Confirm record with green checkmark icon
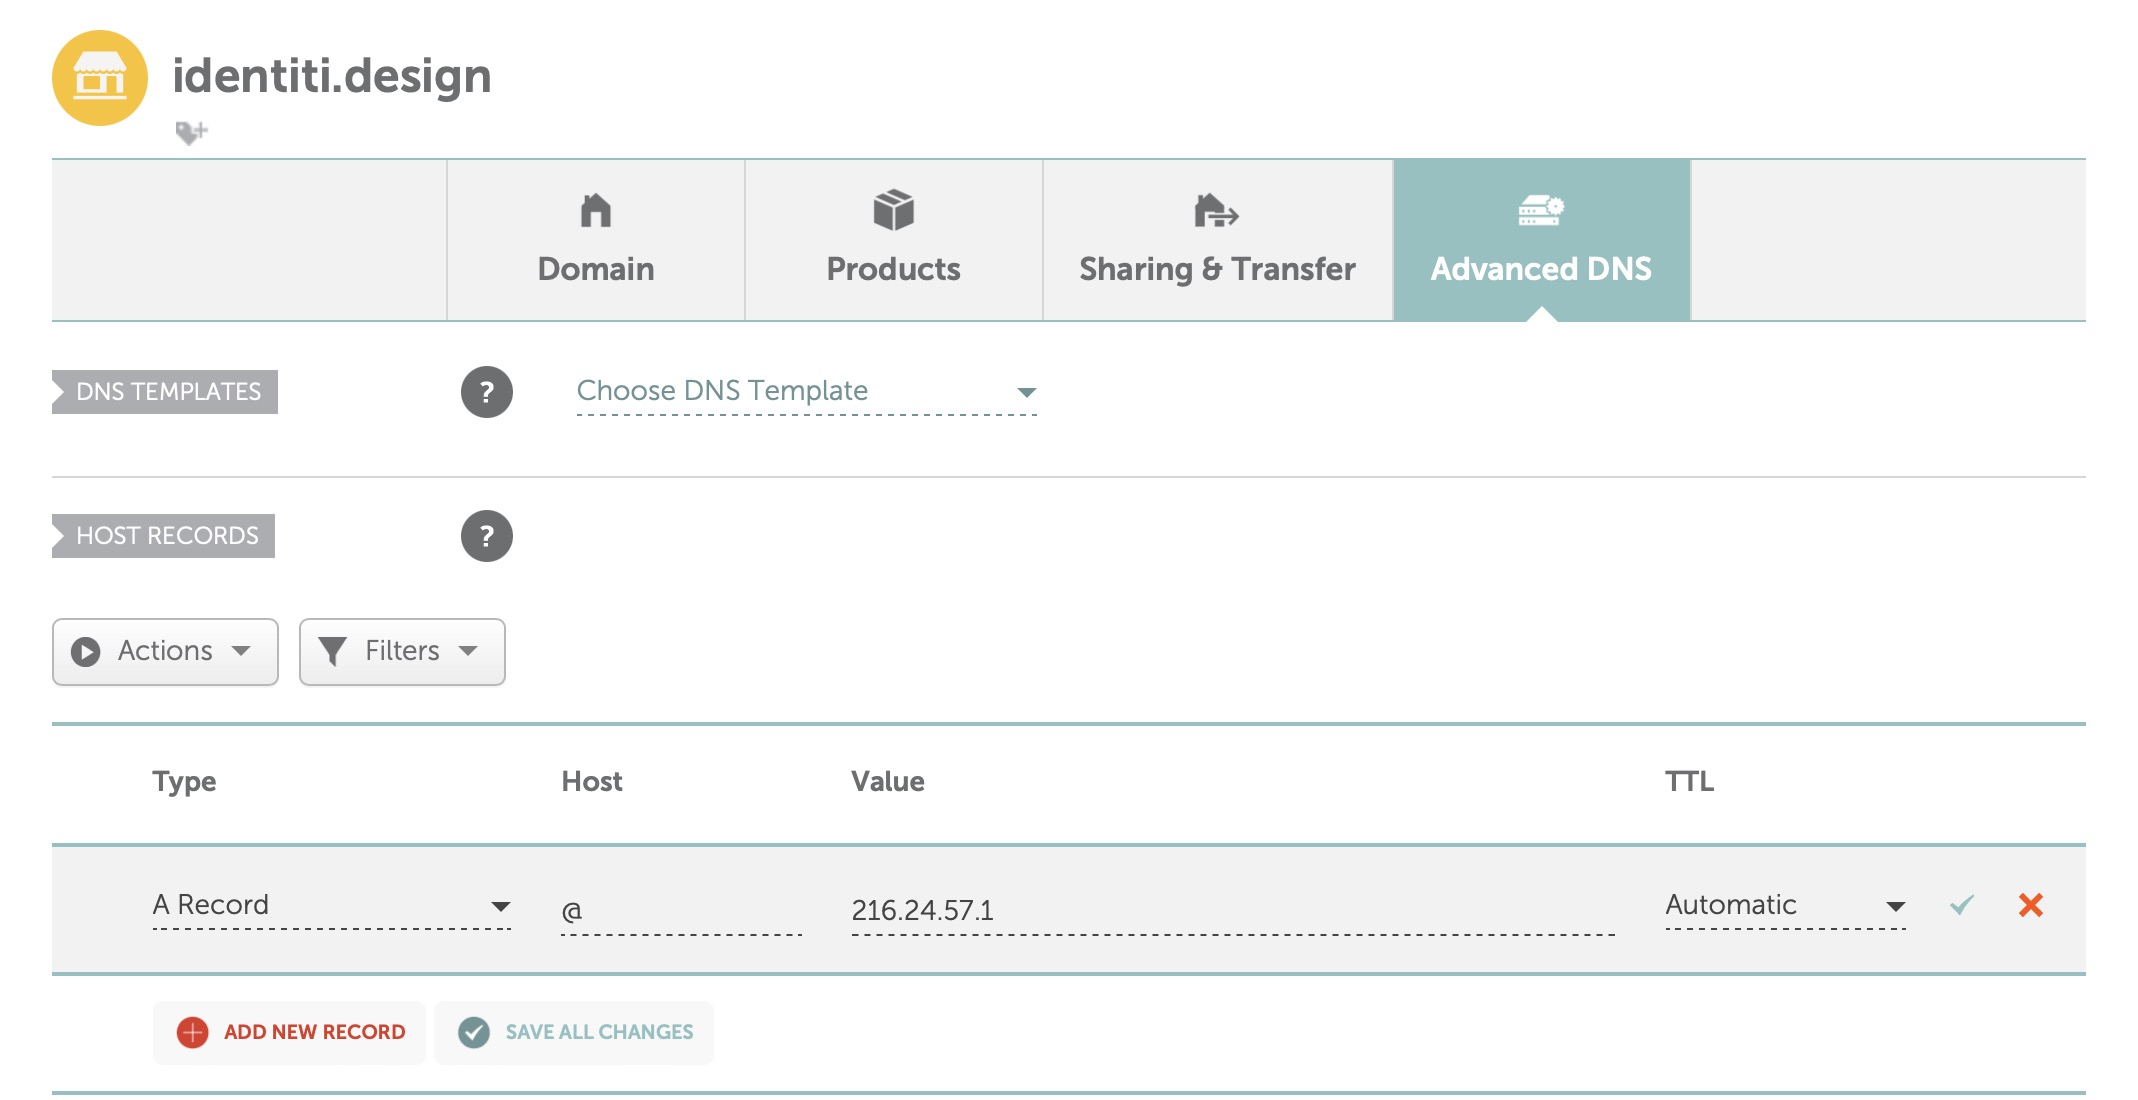Screen dimensions: 2138x1100 pyautogui.click(x=1961, y=905)
